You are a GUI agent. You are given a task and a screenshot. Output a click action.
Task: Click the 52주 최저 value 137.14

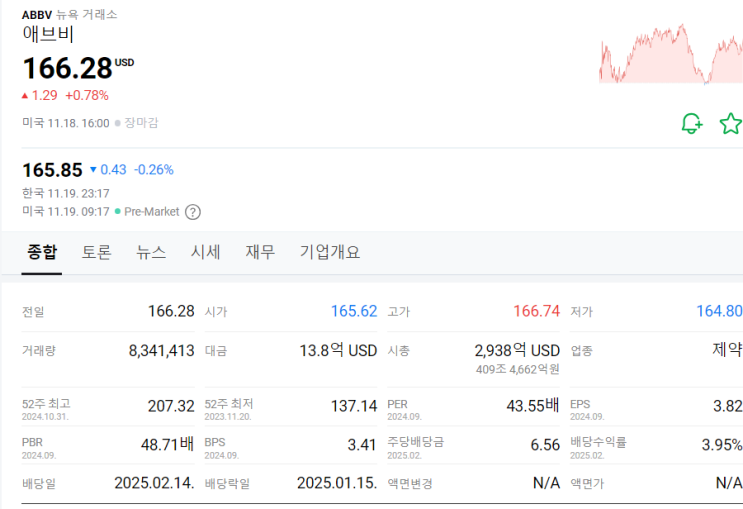pyautogui.click(x=354, y=406)
